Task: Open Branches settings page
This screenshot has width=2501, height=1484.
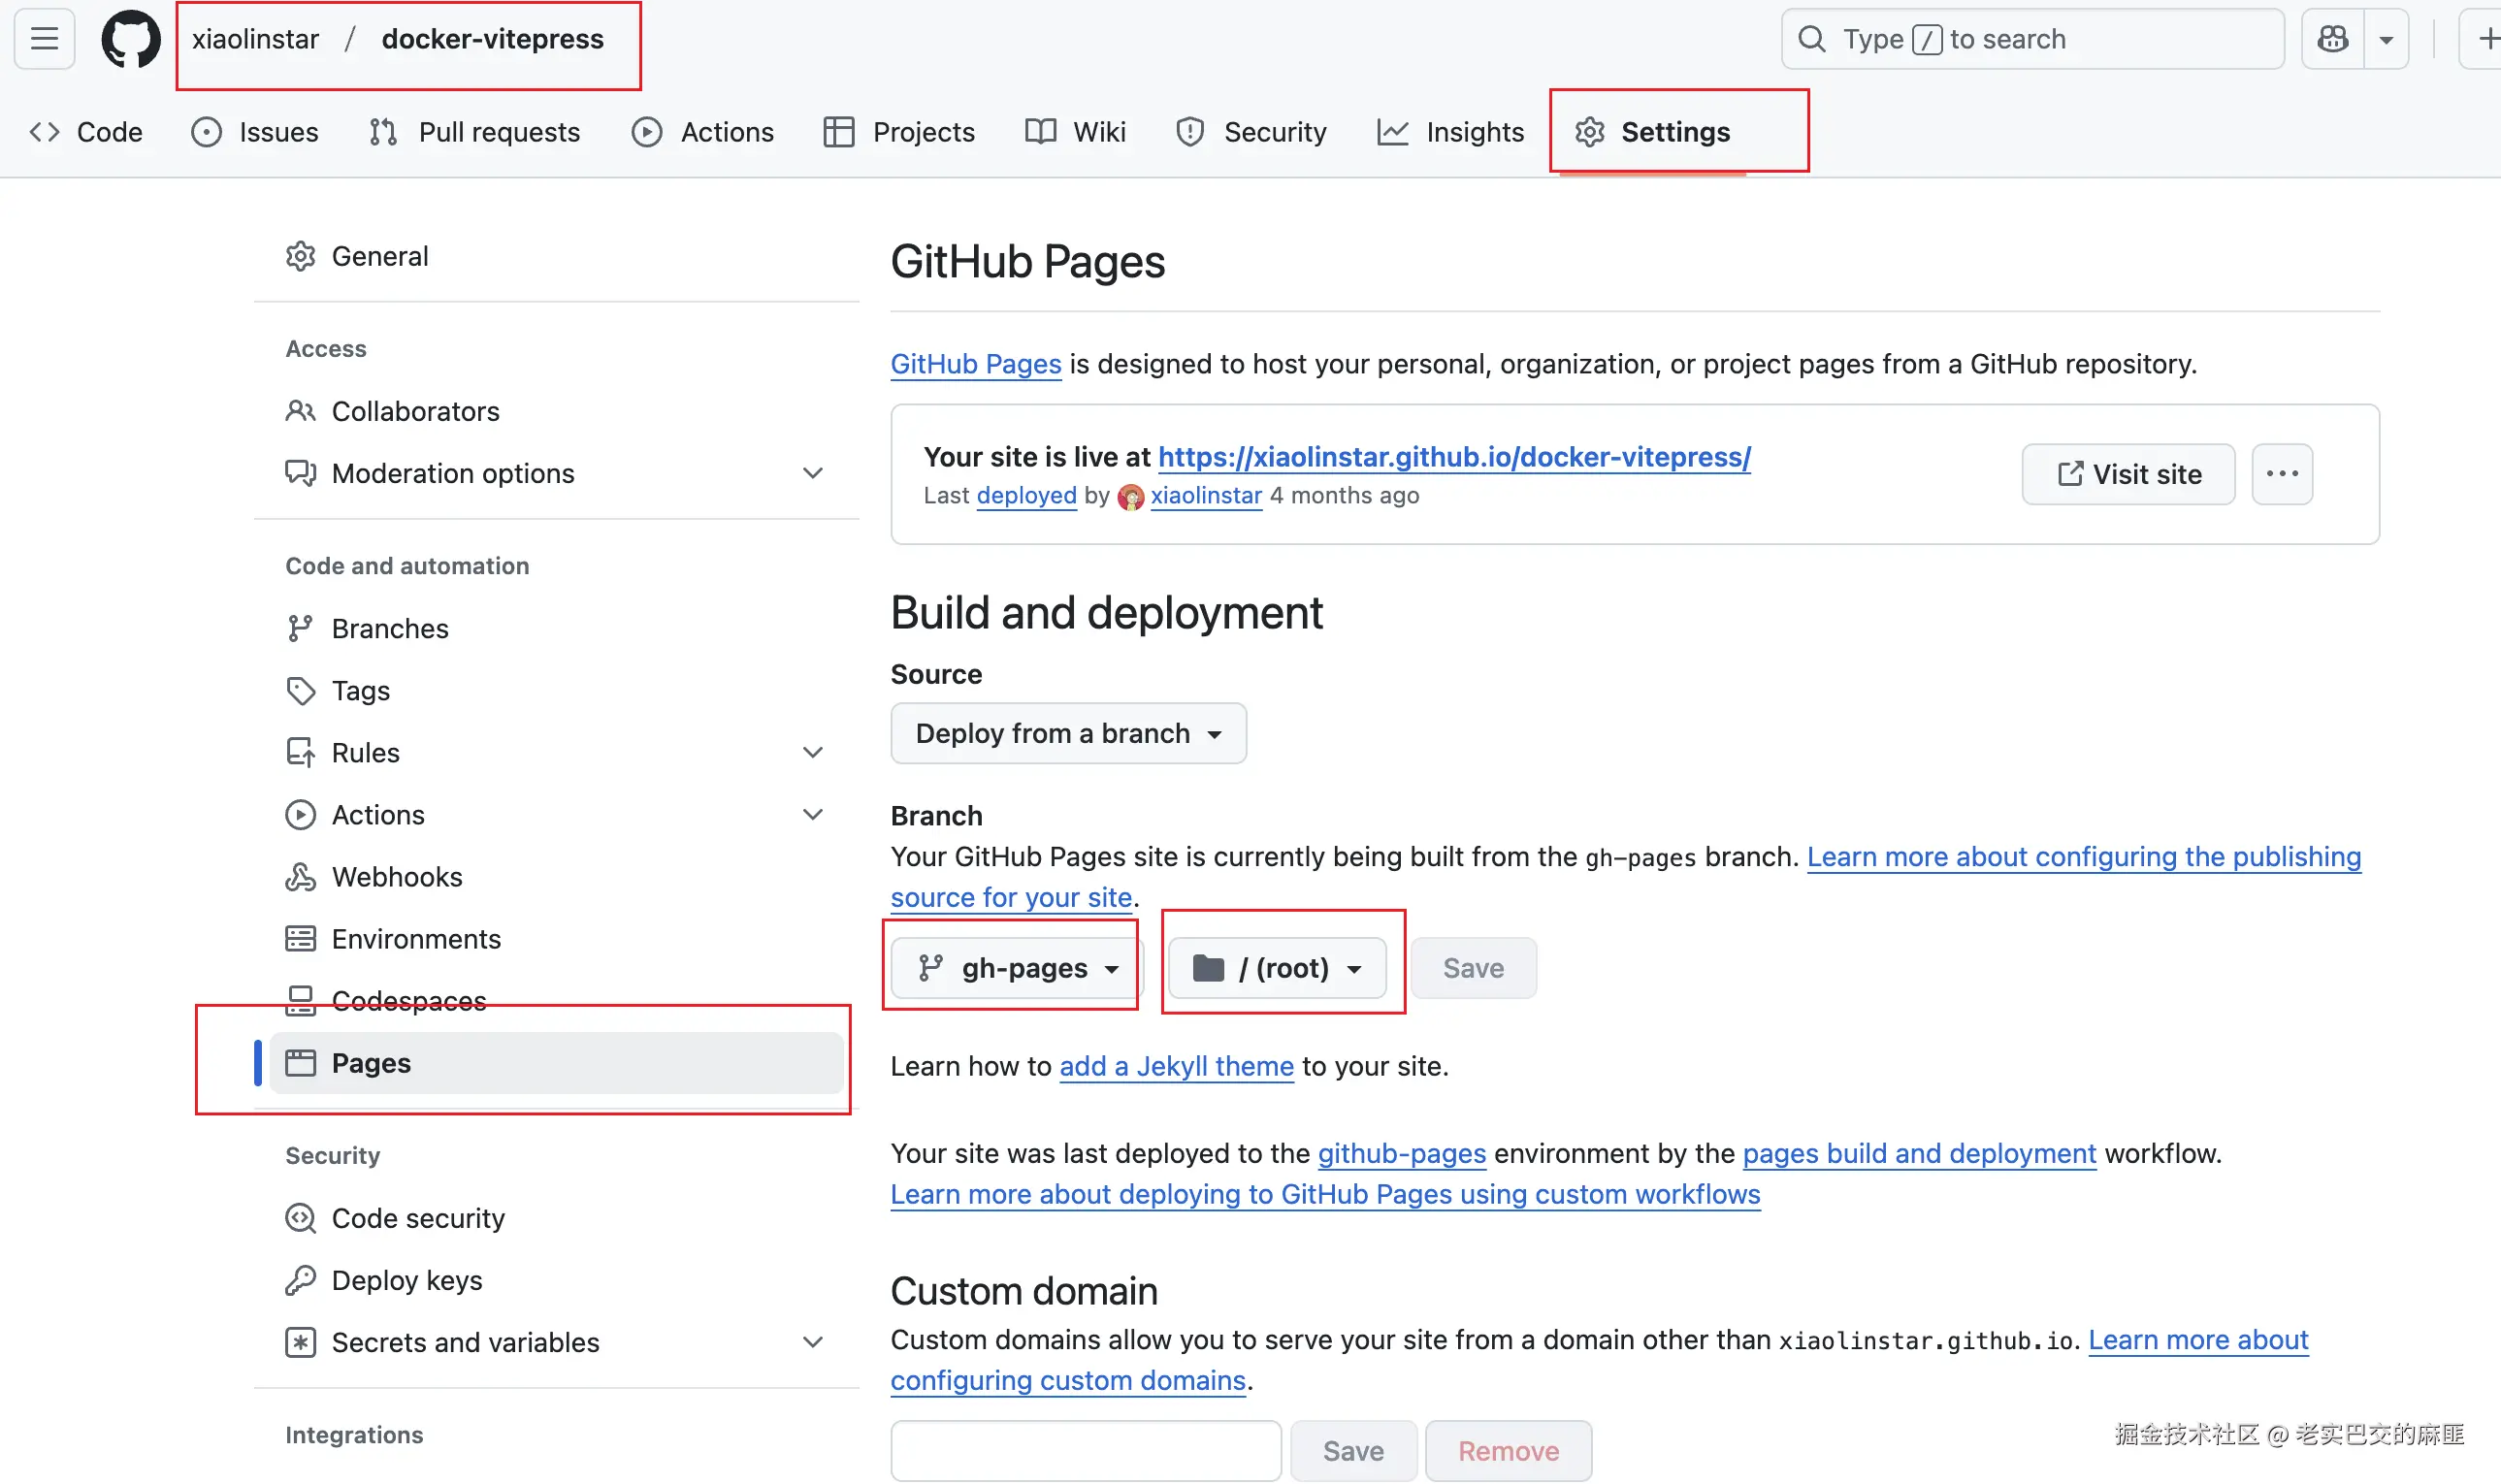Action: 389,628
